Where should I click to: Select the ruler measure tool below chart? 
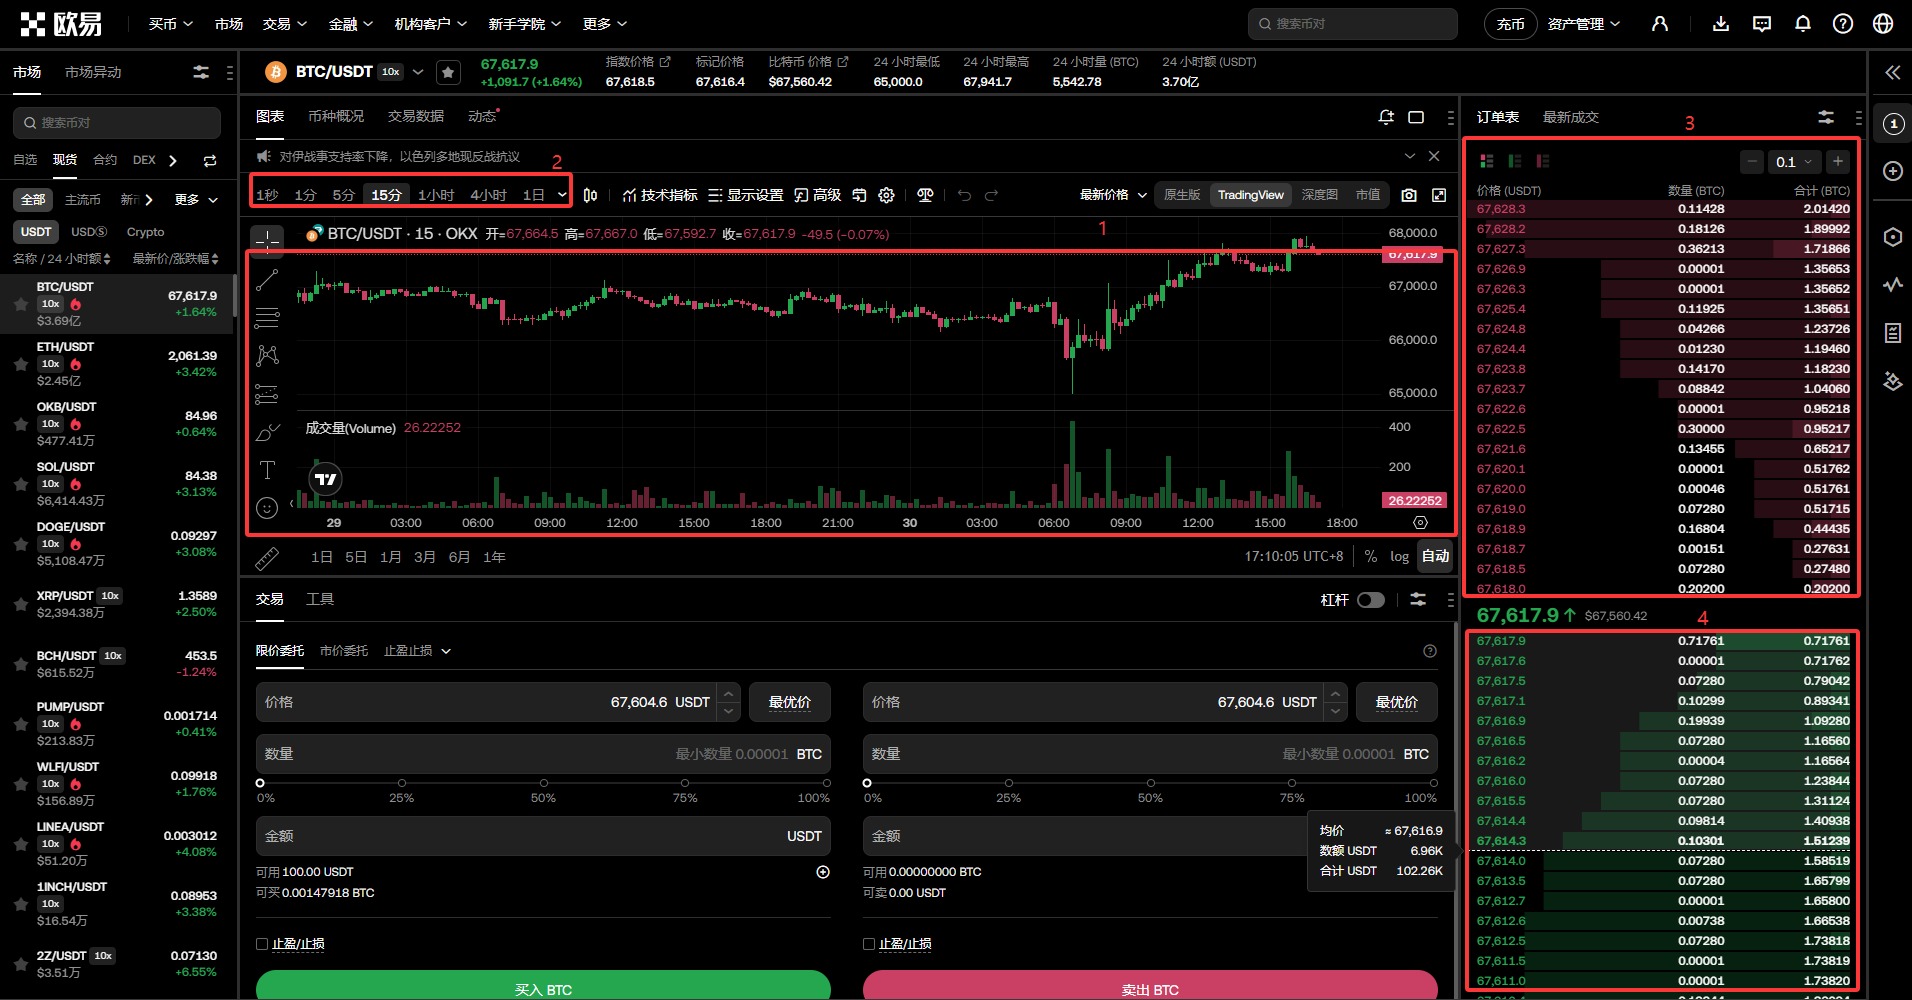pyautogui.click(x=267, y=558)
